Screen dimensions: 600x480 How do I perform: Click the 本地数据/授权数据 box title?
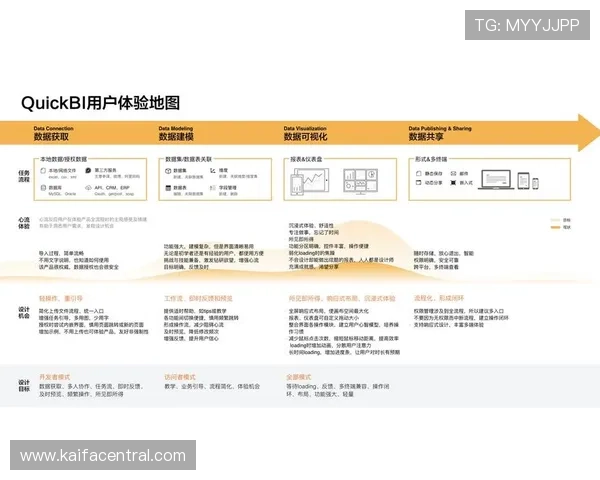click(x=64, y=159)
